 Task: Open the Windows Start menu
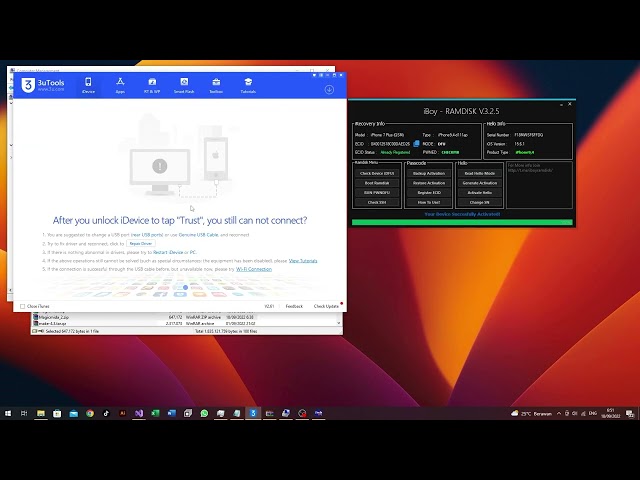tap(10, 413)
